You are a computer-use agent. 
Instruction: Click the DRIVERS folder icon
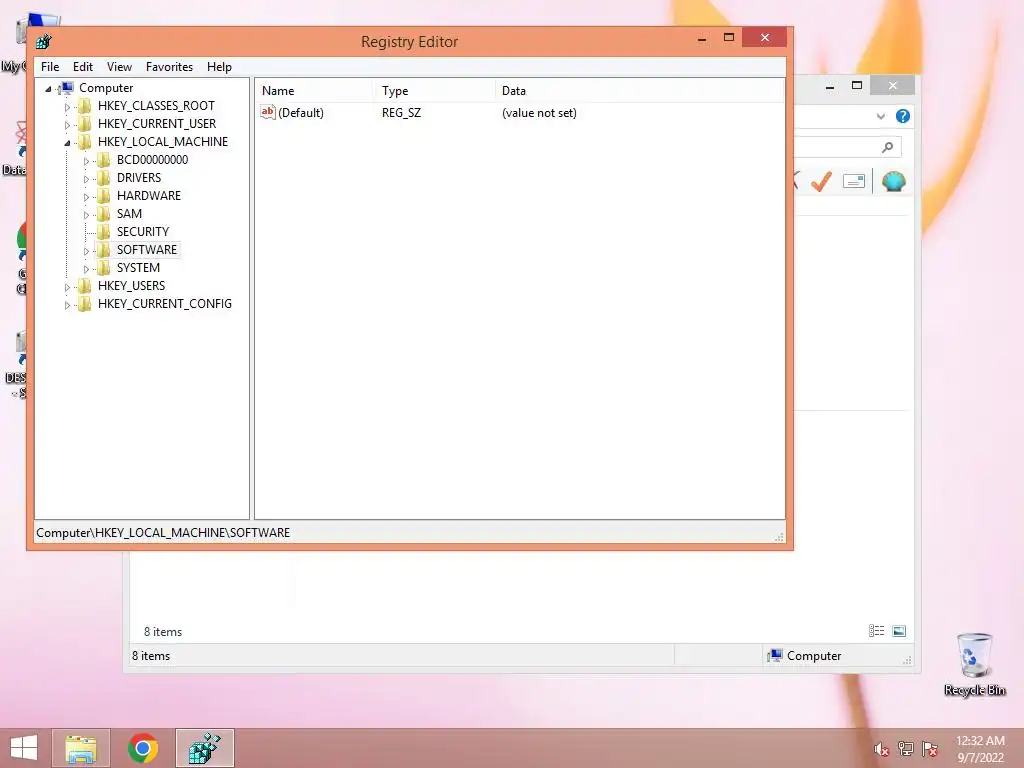tap(103, 178)
